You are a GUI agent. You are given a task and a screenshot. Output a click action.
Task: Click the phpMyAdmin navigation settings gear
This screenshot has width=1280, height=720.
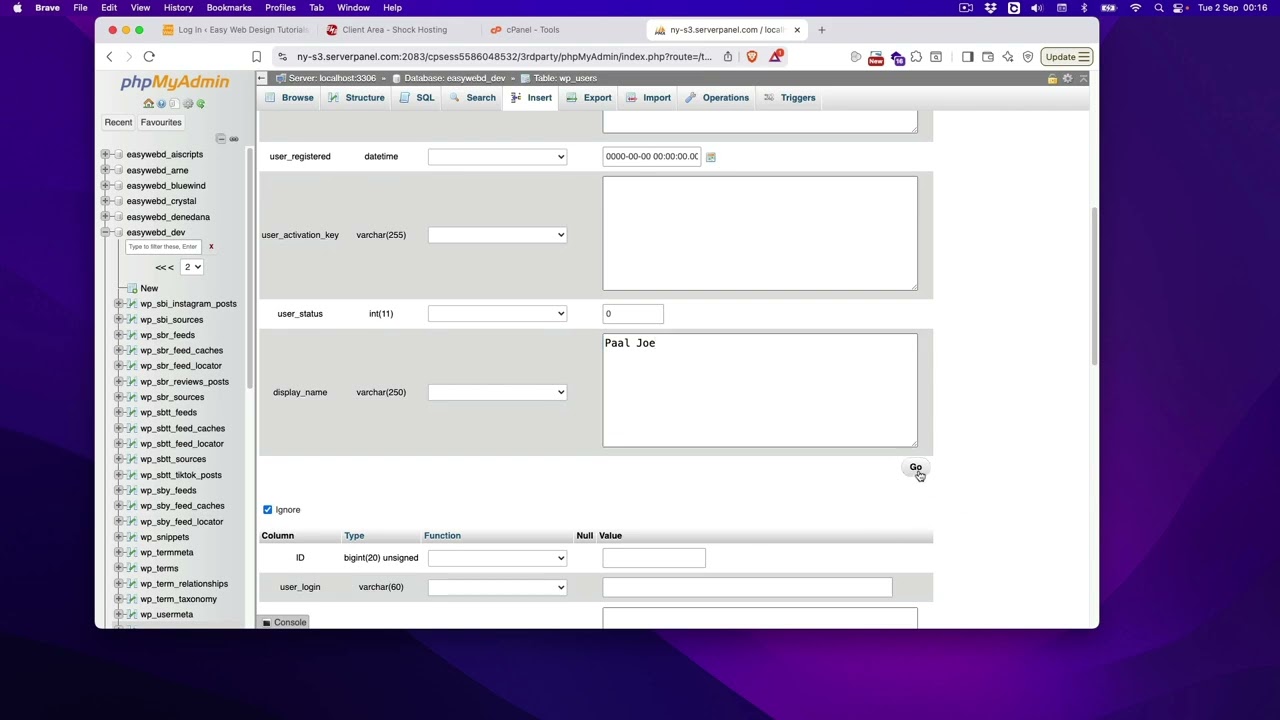187,104
